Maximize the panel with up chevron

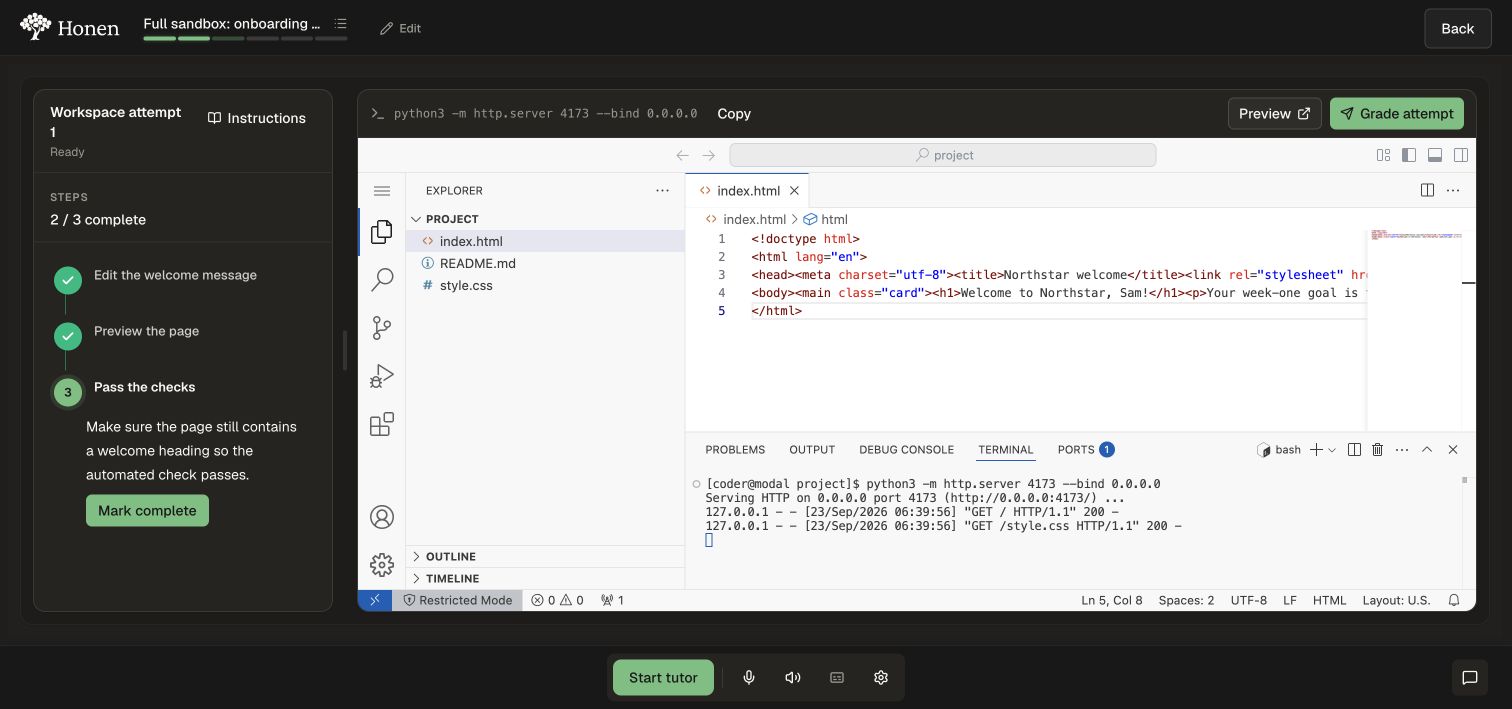pyautogui.click(x=1427, y=450)
